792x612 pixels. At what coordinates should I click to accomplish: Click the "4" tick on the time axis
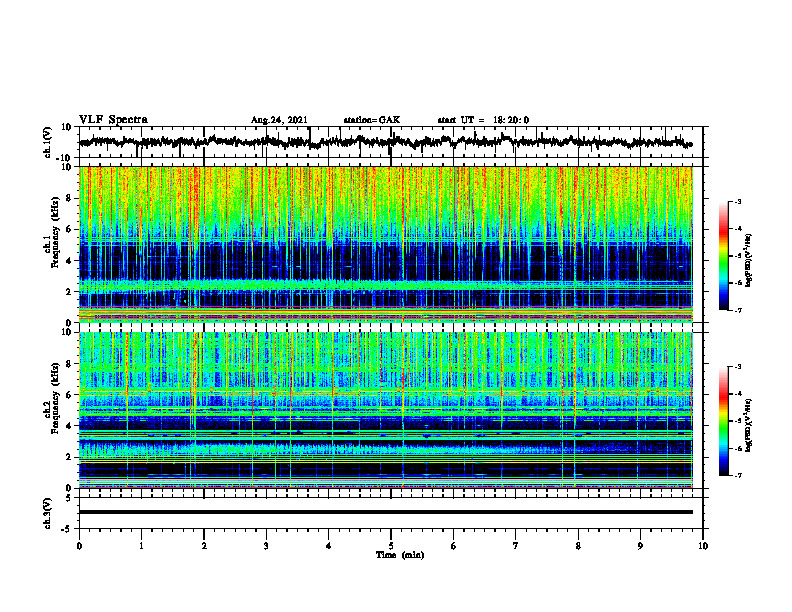(329, 546)
